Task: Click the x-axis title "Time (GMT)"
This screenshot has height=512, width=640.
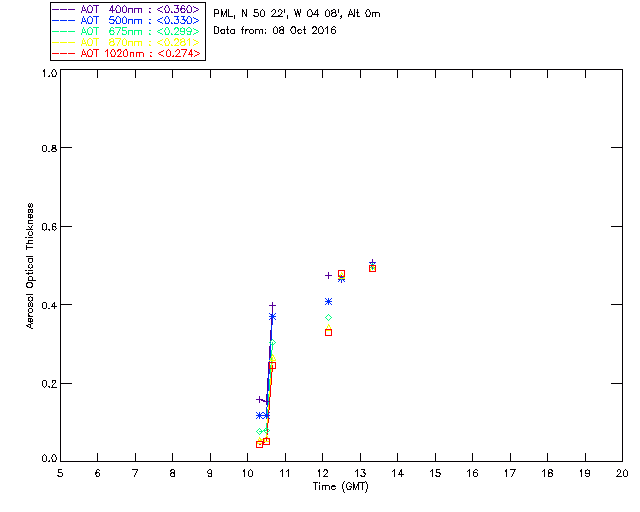Action: point(341,487)
